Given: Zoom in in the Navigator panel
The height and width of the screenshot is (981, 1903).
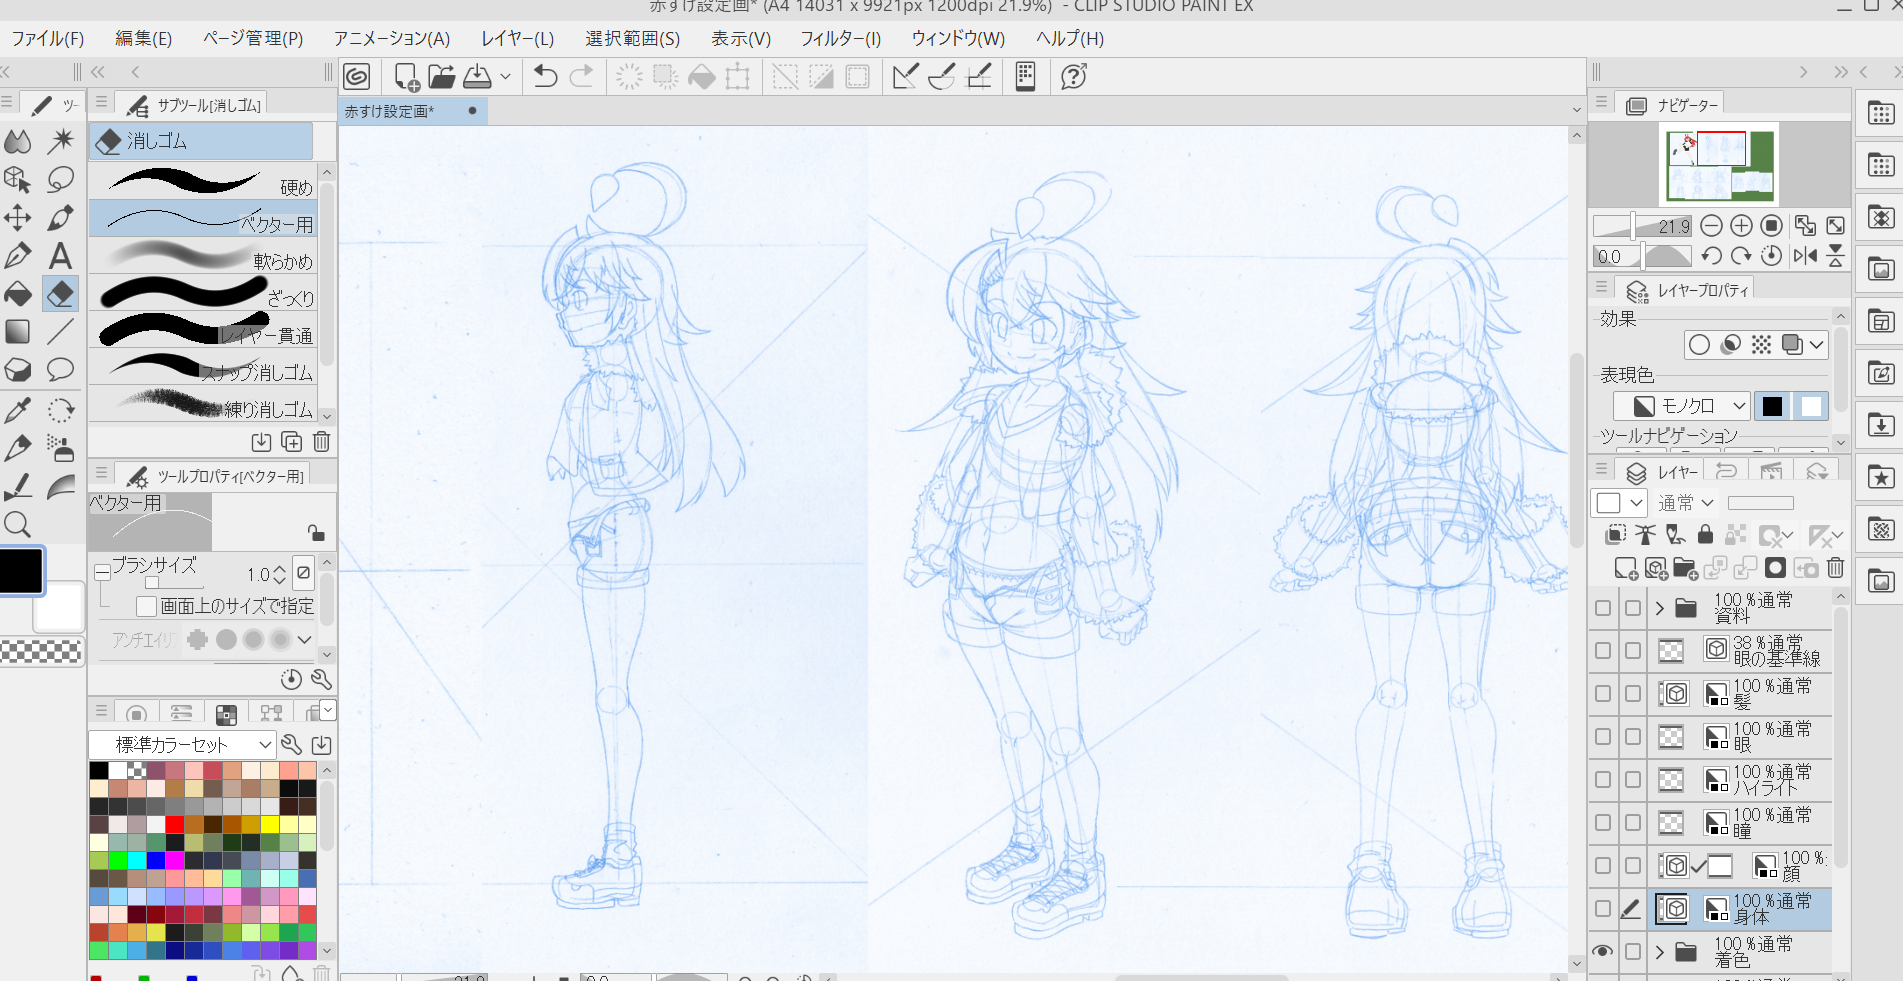Looking at the screenshot, I should [x=1741, y=226].
